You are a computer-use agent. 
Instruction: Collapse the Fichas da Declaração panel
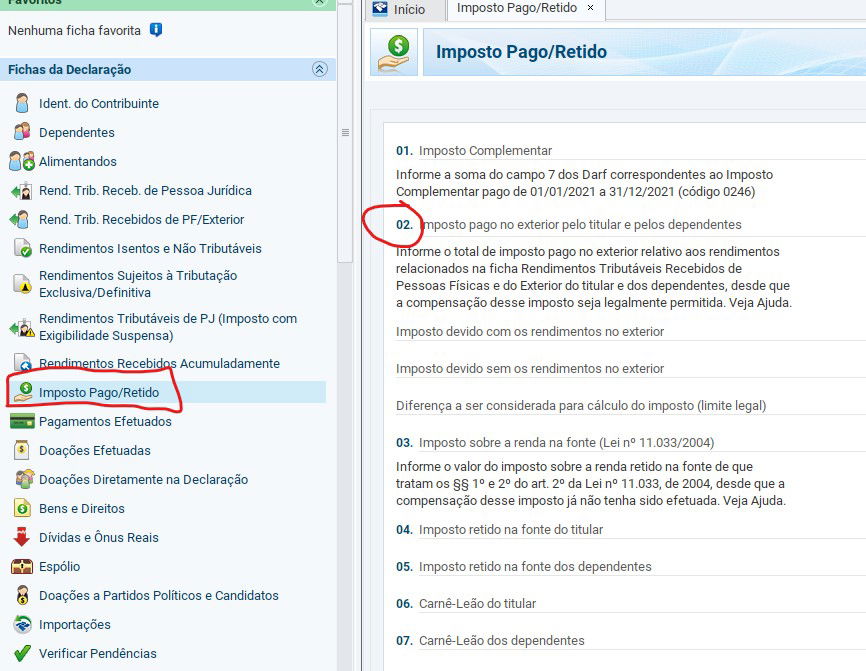coord(319,69)
